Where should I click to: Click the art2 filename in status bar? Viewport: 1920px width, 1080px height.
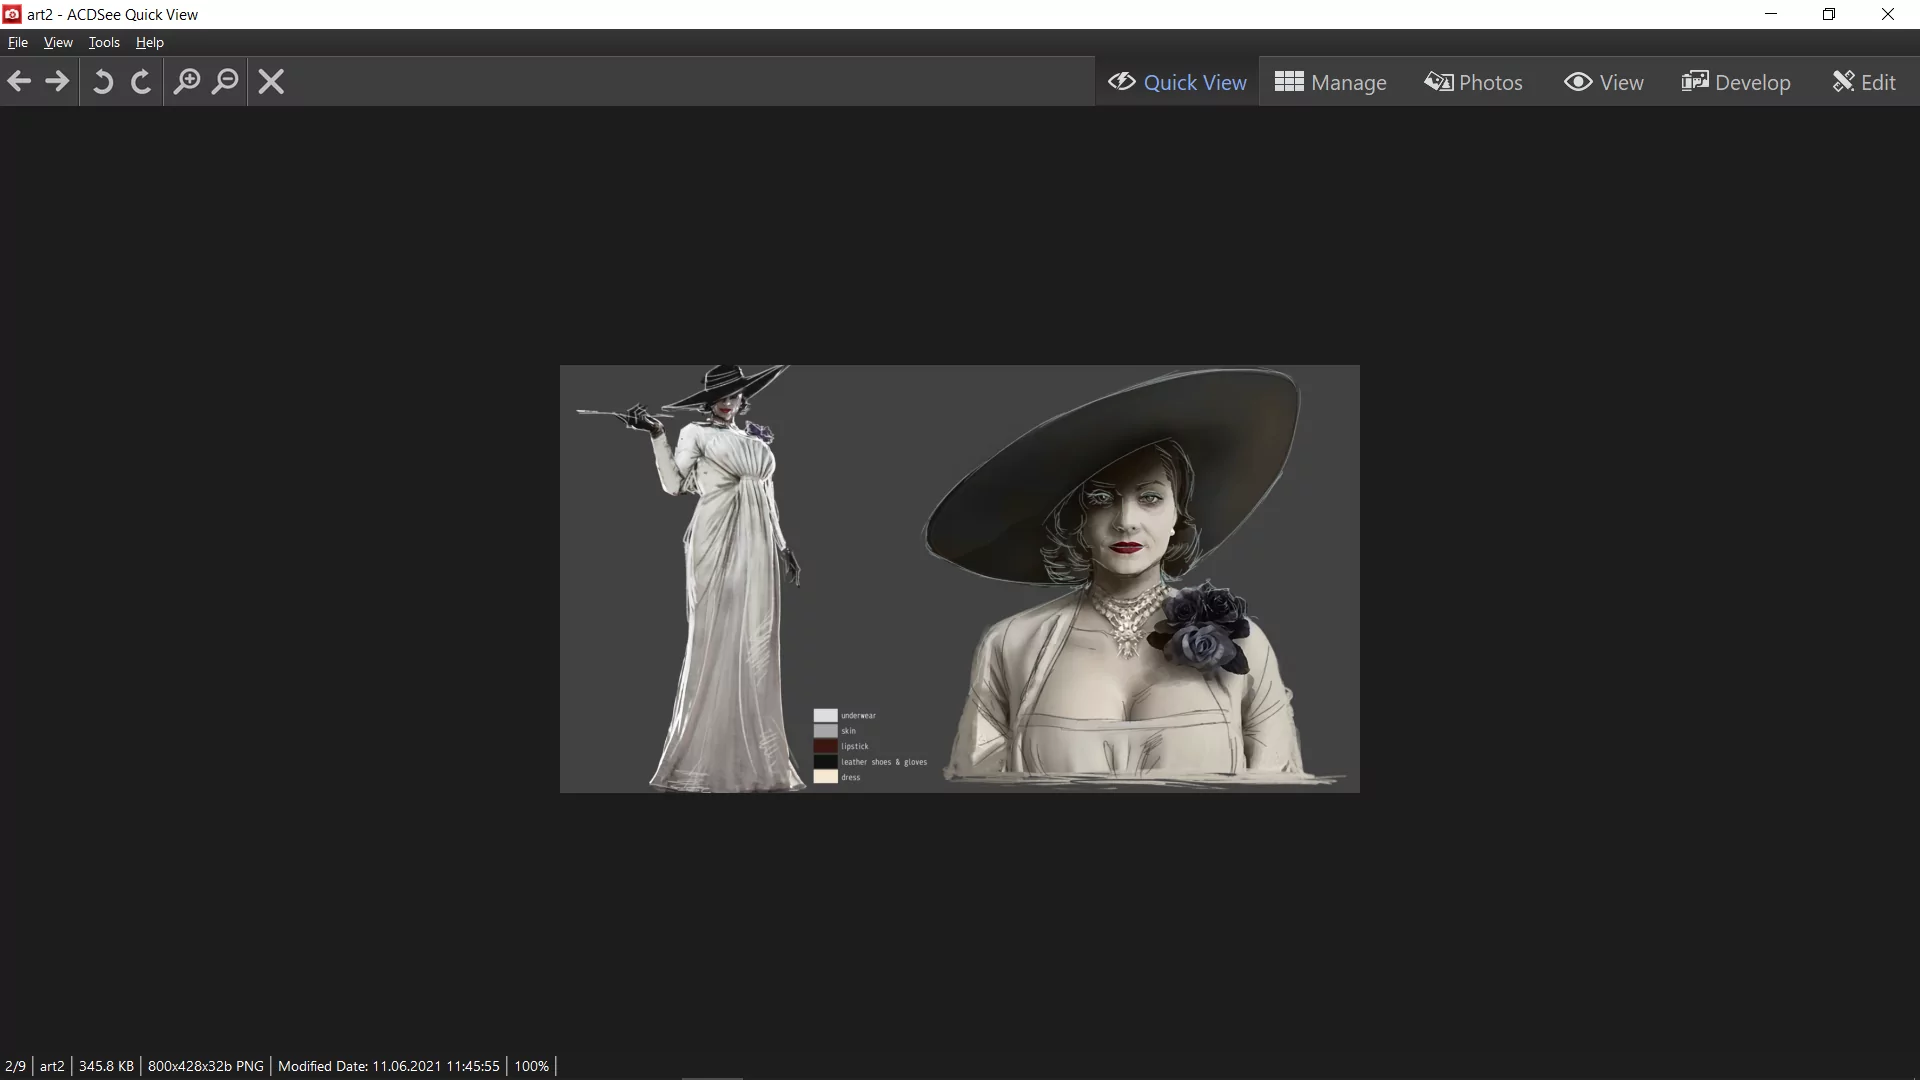[52, 1066]
